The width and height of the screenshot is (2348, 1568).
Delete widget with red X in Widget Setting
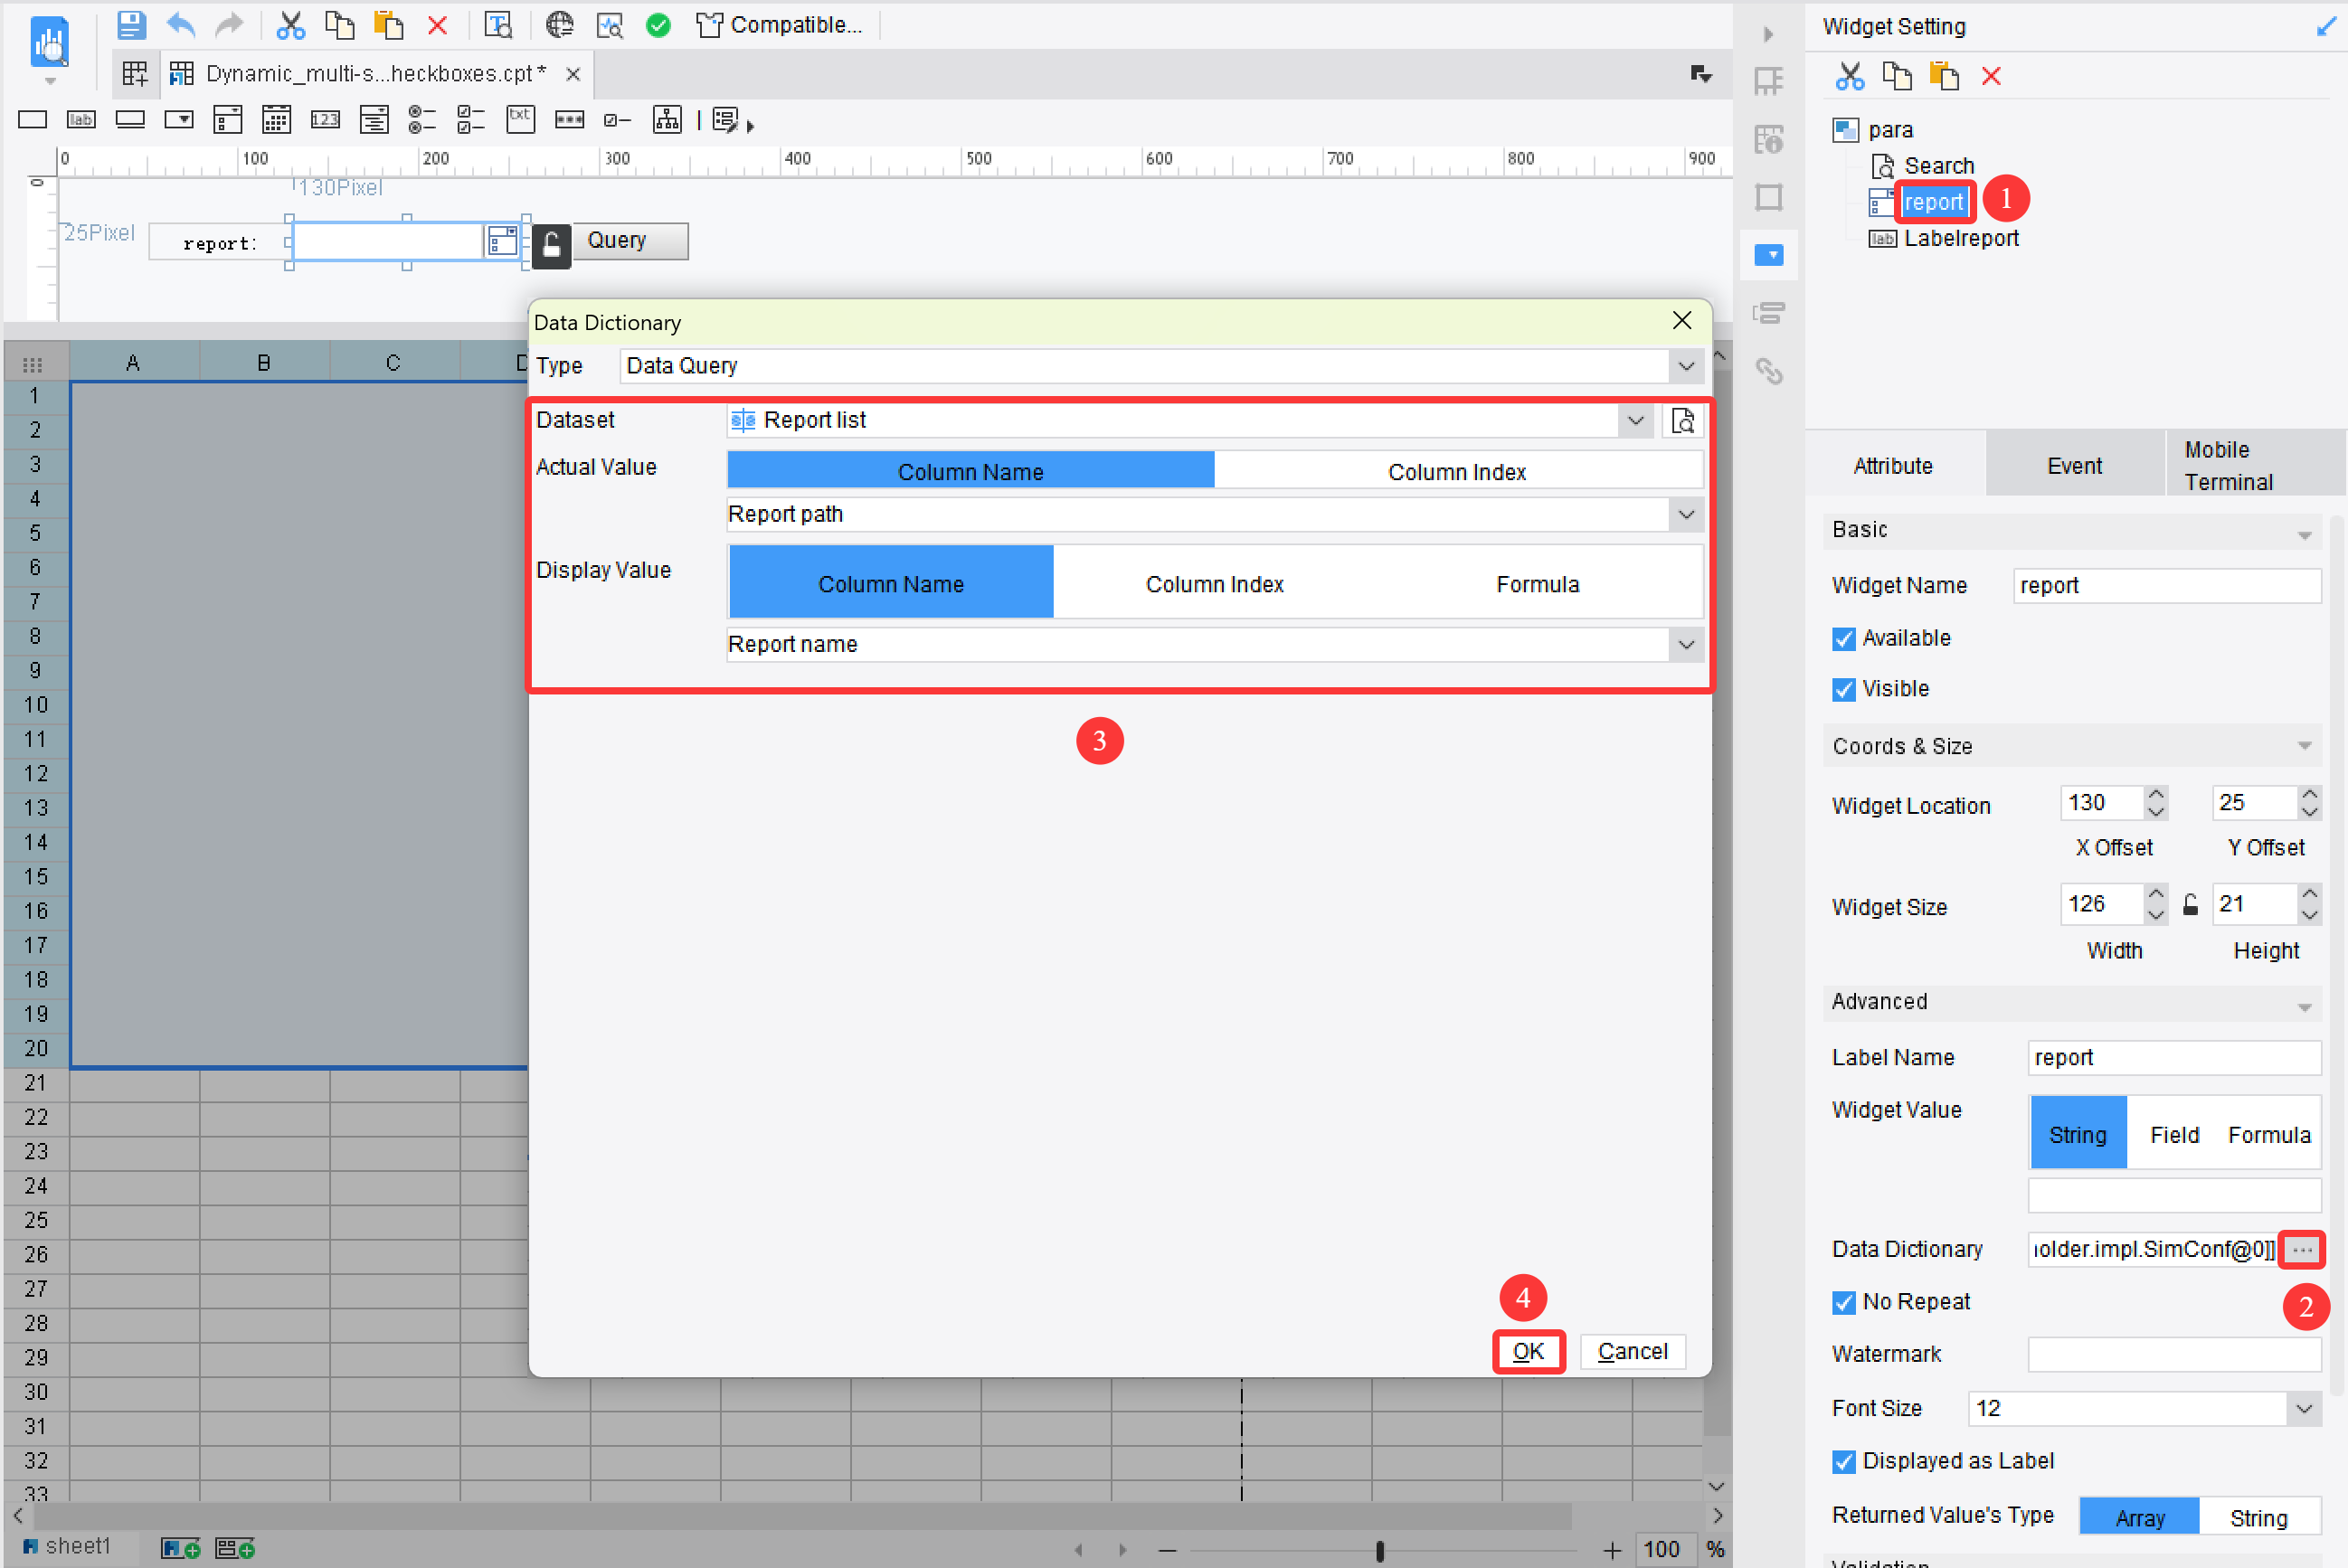point(1991,76)
